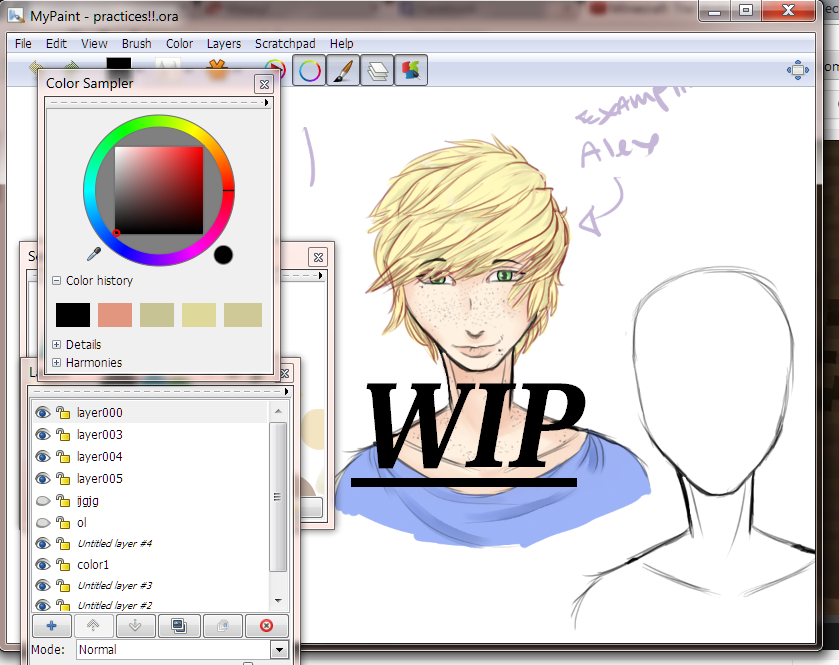Open the Edit menu
Screen dimensions: 839x665
[56, 43]
